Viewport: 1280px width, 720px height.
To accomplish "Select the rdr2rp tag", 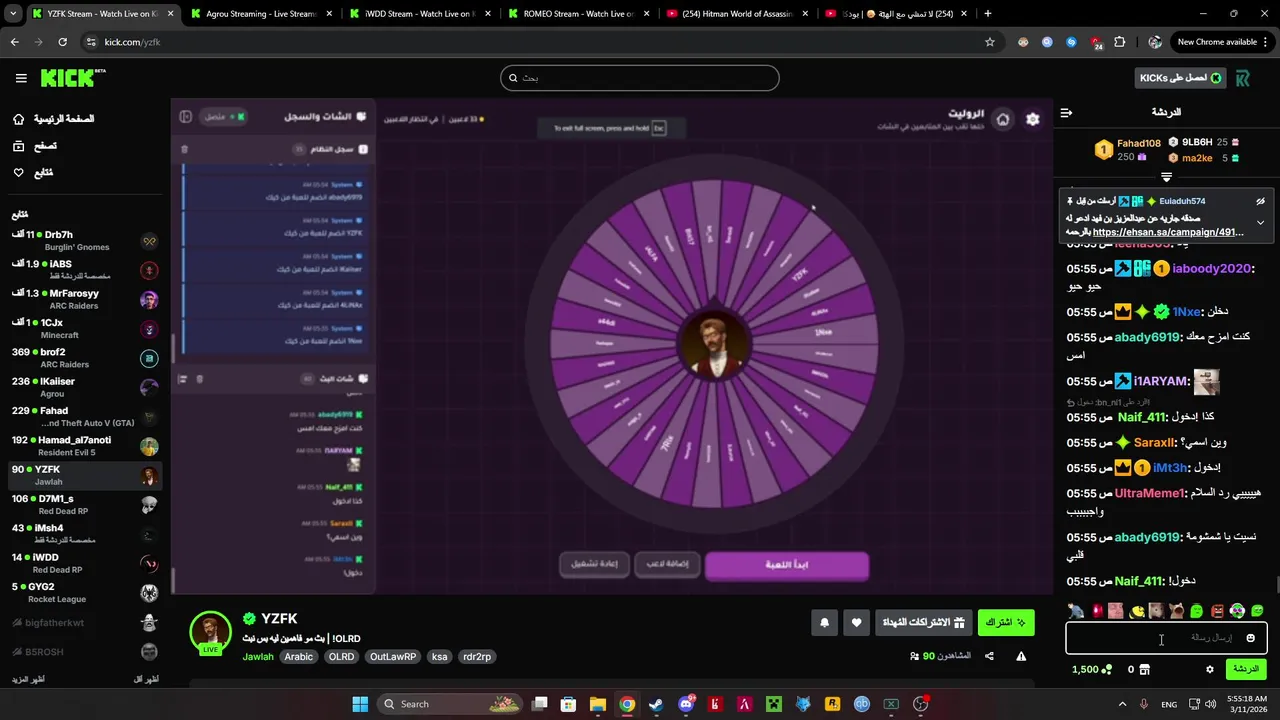I will coord(477,657).
